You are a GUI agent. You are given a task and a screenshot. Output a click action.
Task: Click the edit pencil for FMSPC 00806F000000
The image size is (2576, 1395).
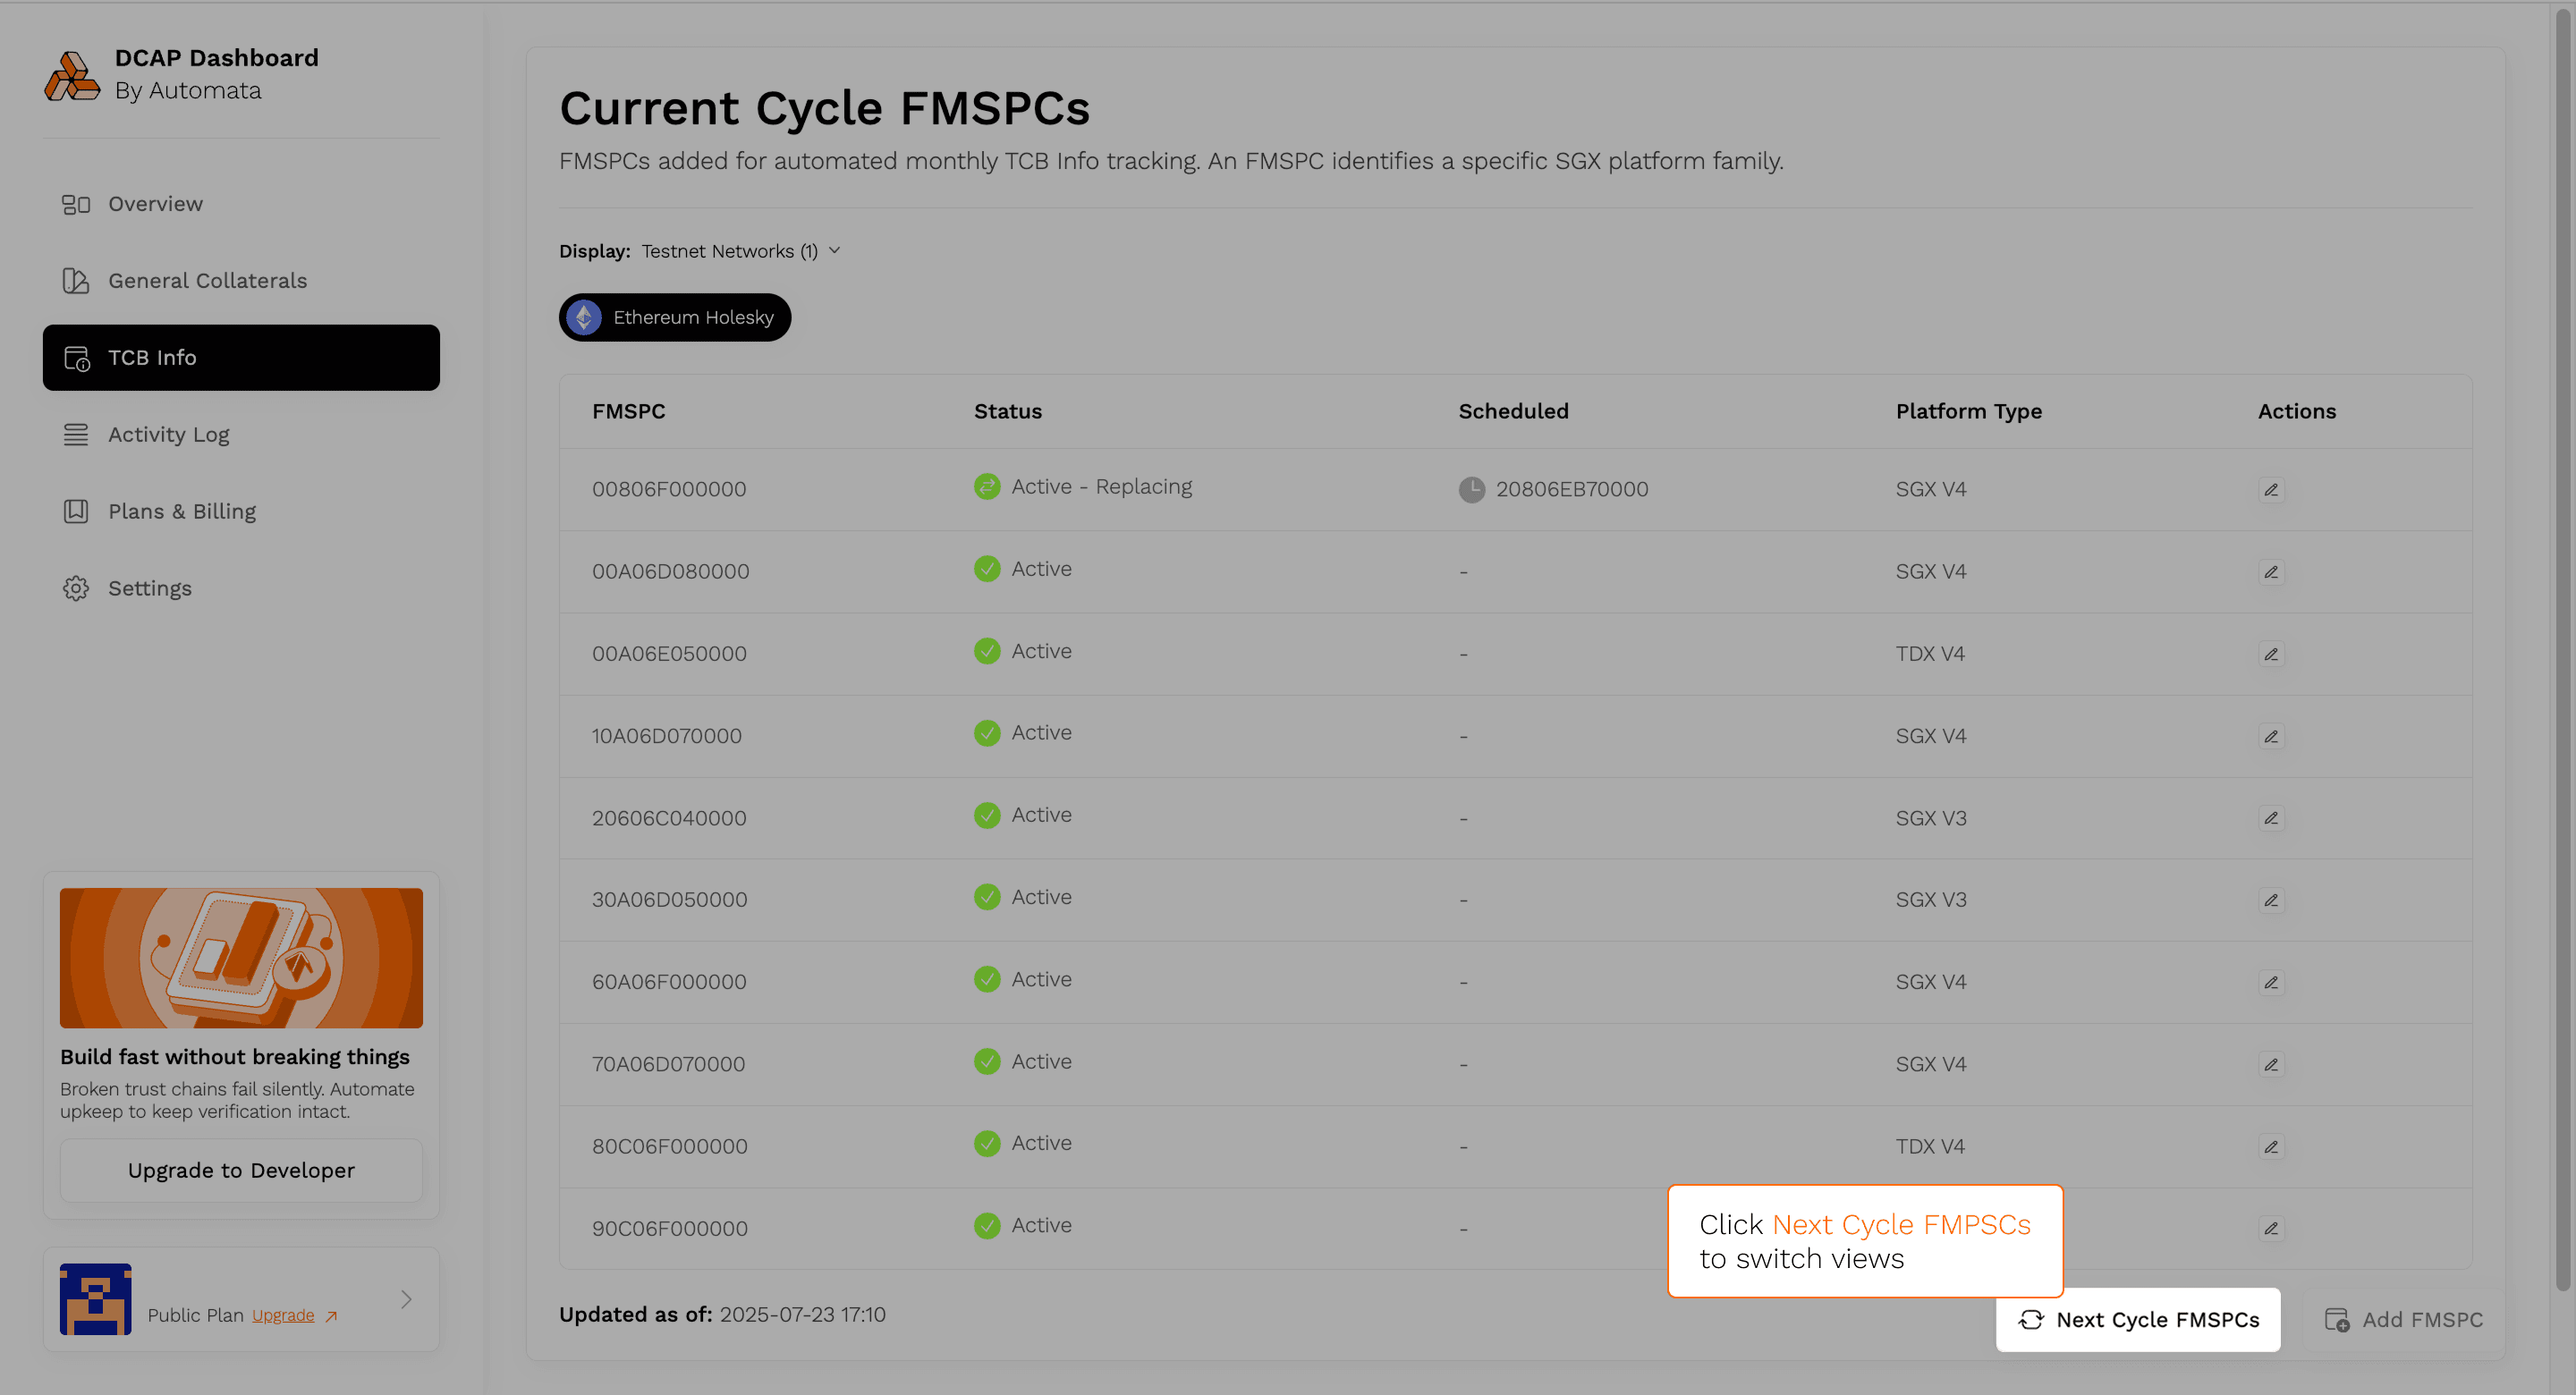tap(2270, 489)
